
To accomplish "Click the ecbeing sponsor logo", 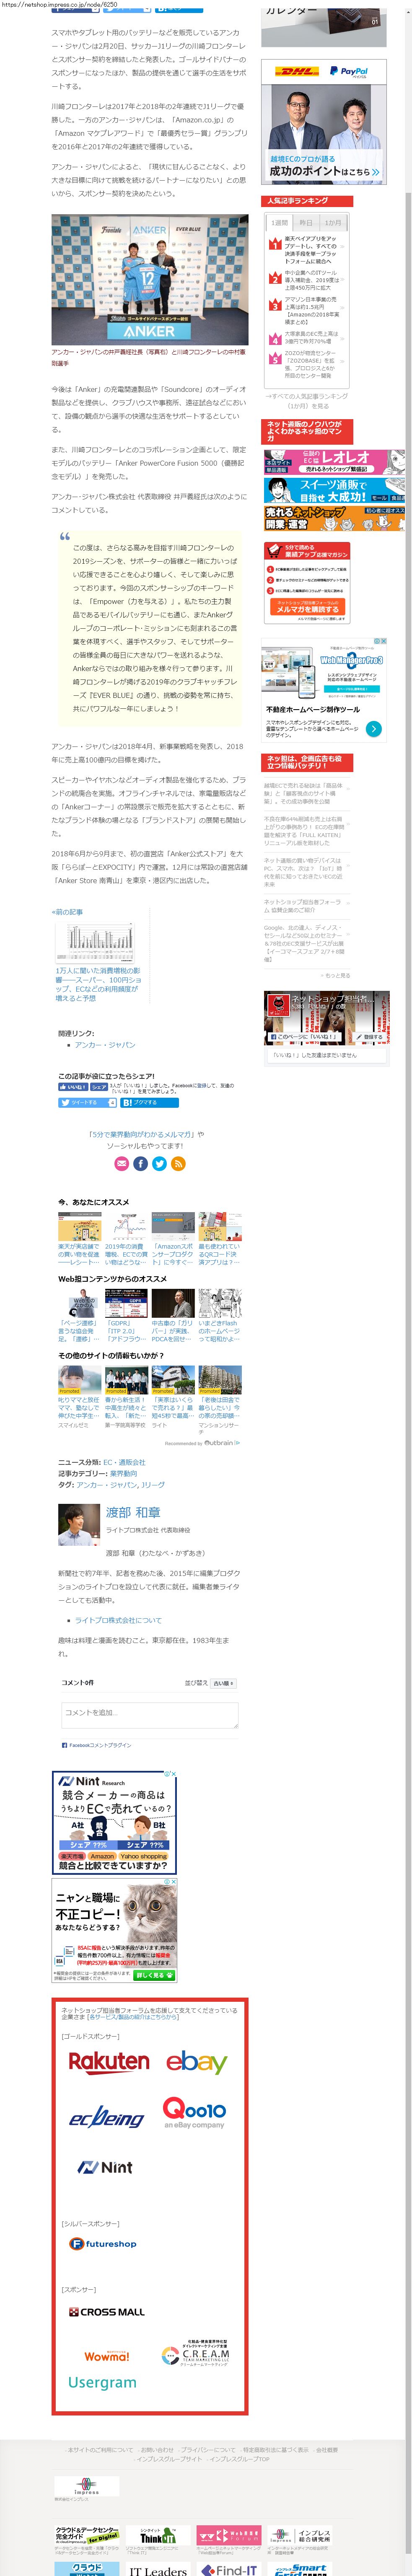I will point(106,2118).
